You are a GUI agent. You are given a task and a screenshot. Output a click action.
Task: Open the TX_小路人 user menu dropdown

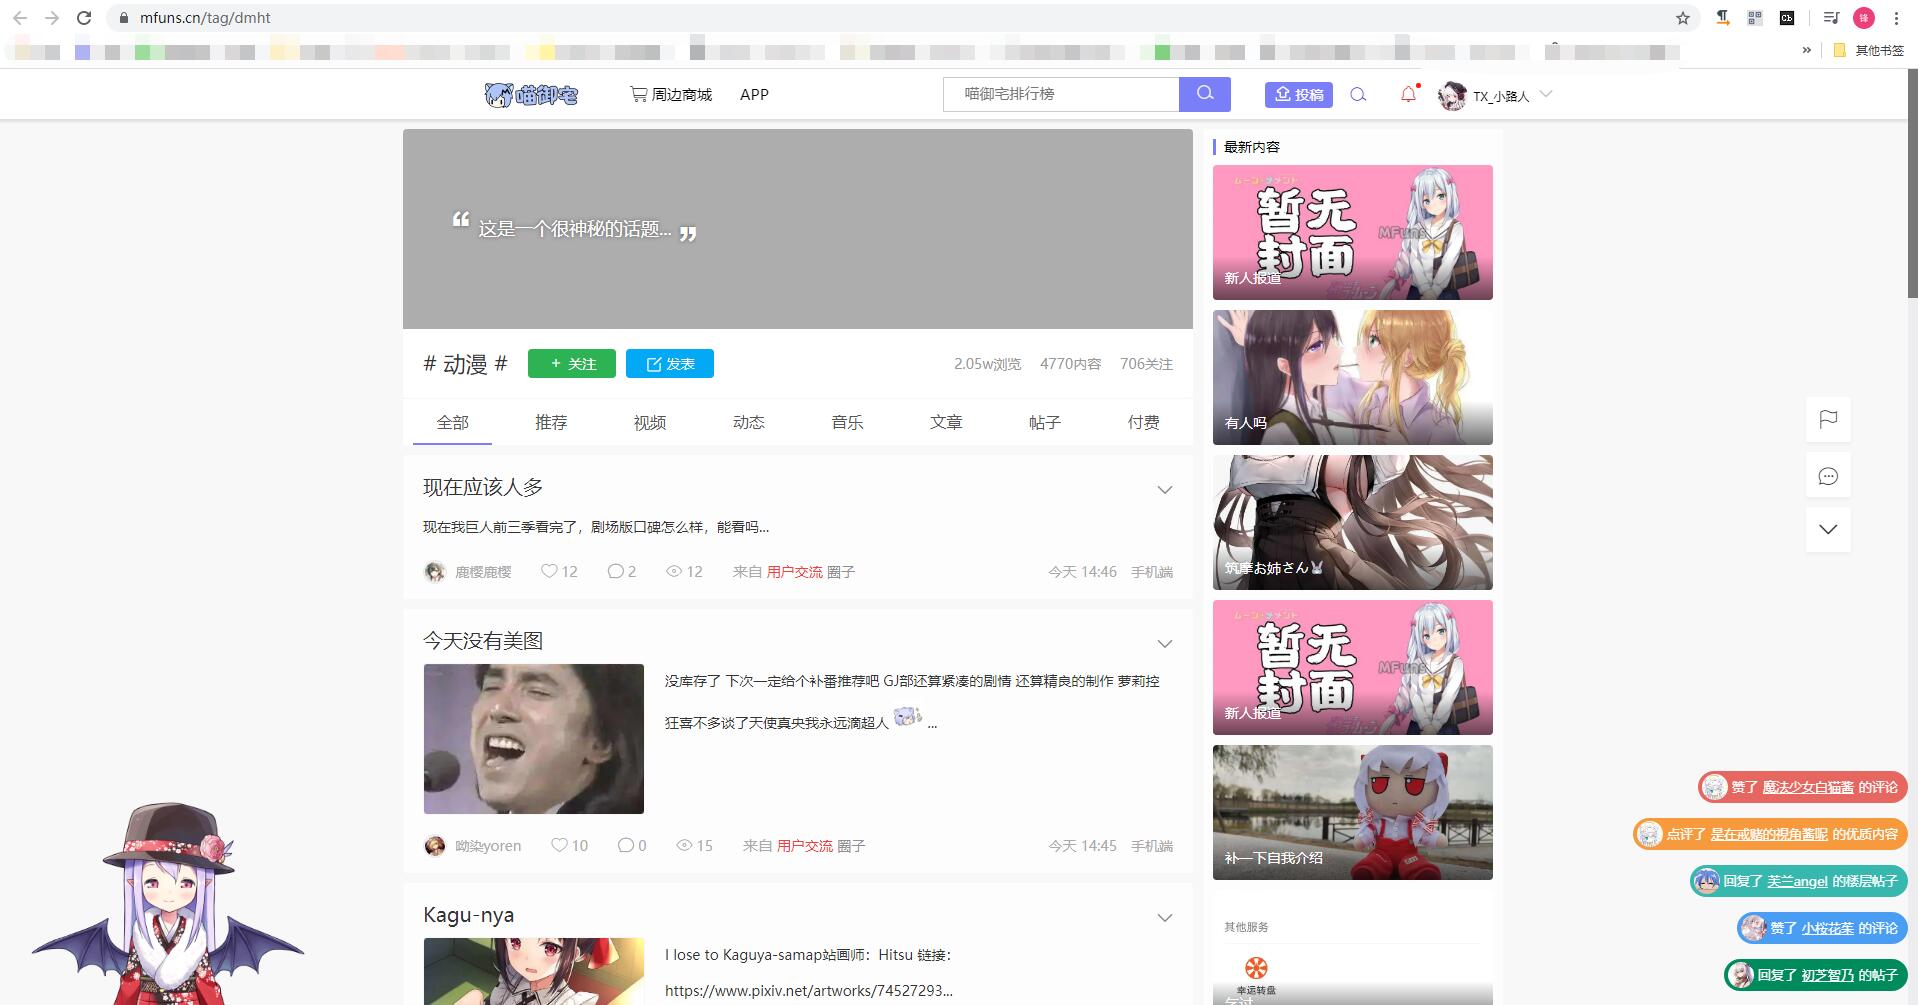coord(1546,94)
